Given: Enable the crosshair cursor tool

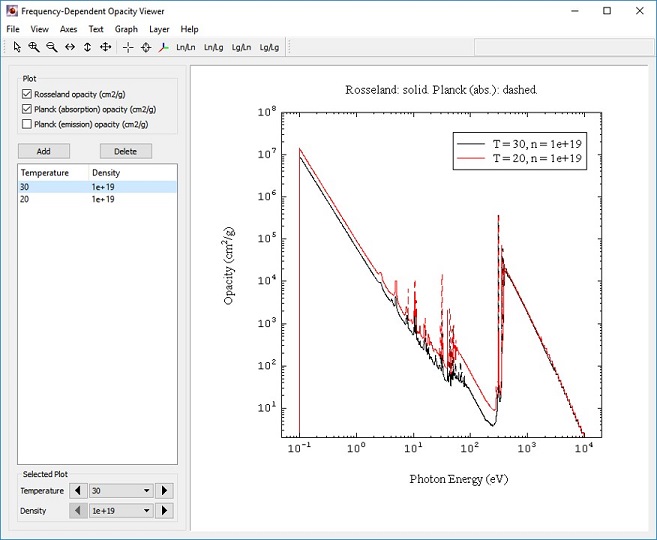Looking at the screenshot, I should (128, 47).
